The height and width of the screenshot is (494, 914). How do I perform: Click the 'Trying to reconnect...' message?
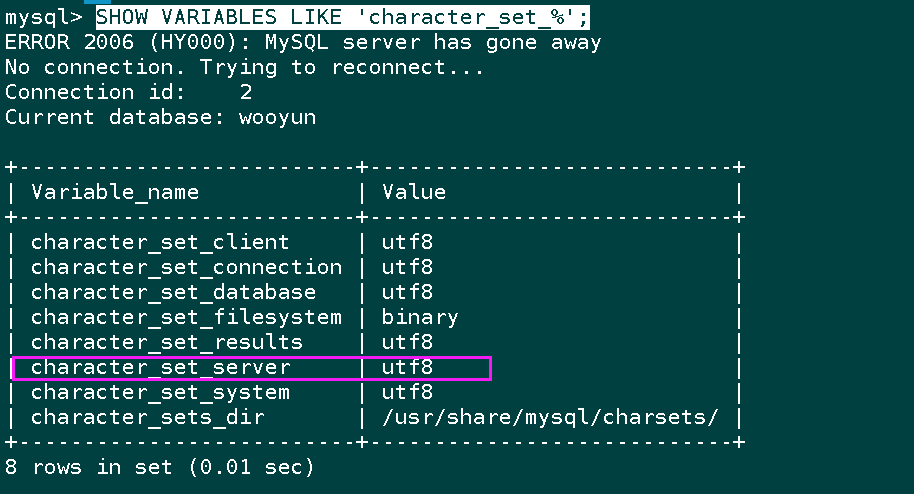click(342, 68)
